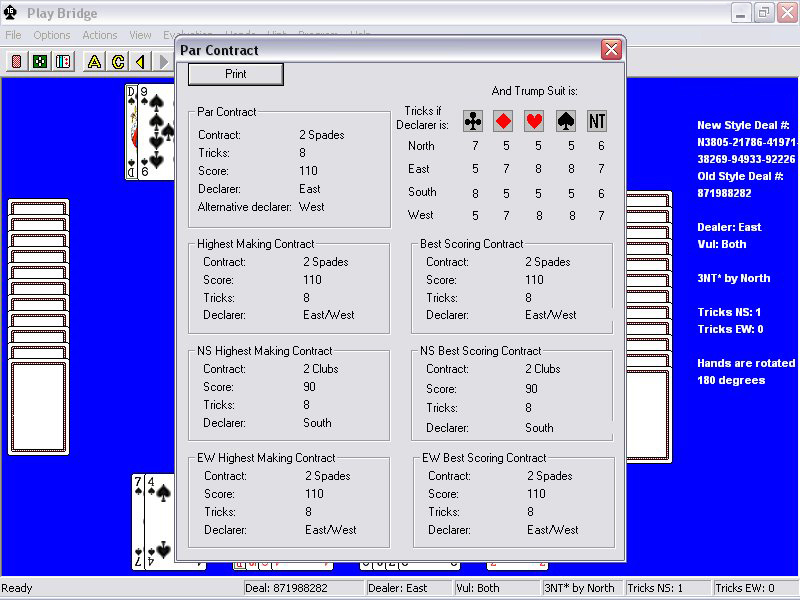Click the card hand layout toolbar icon

(62, 62)
